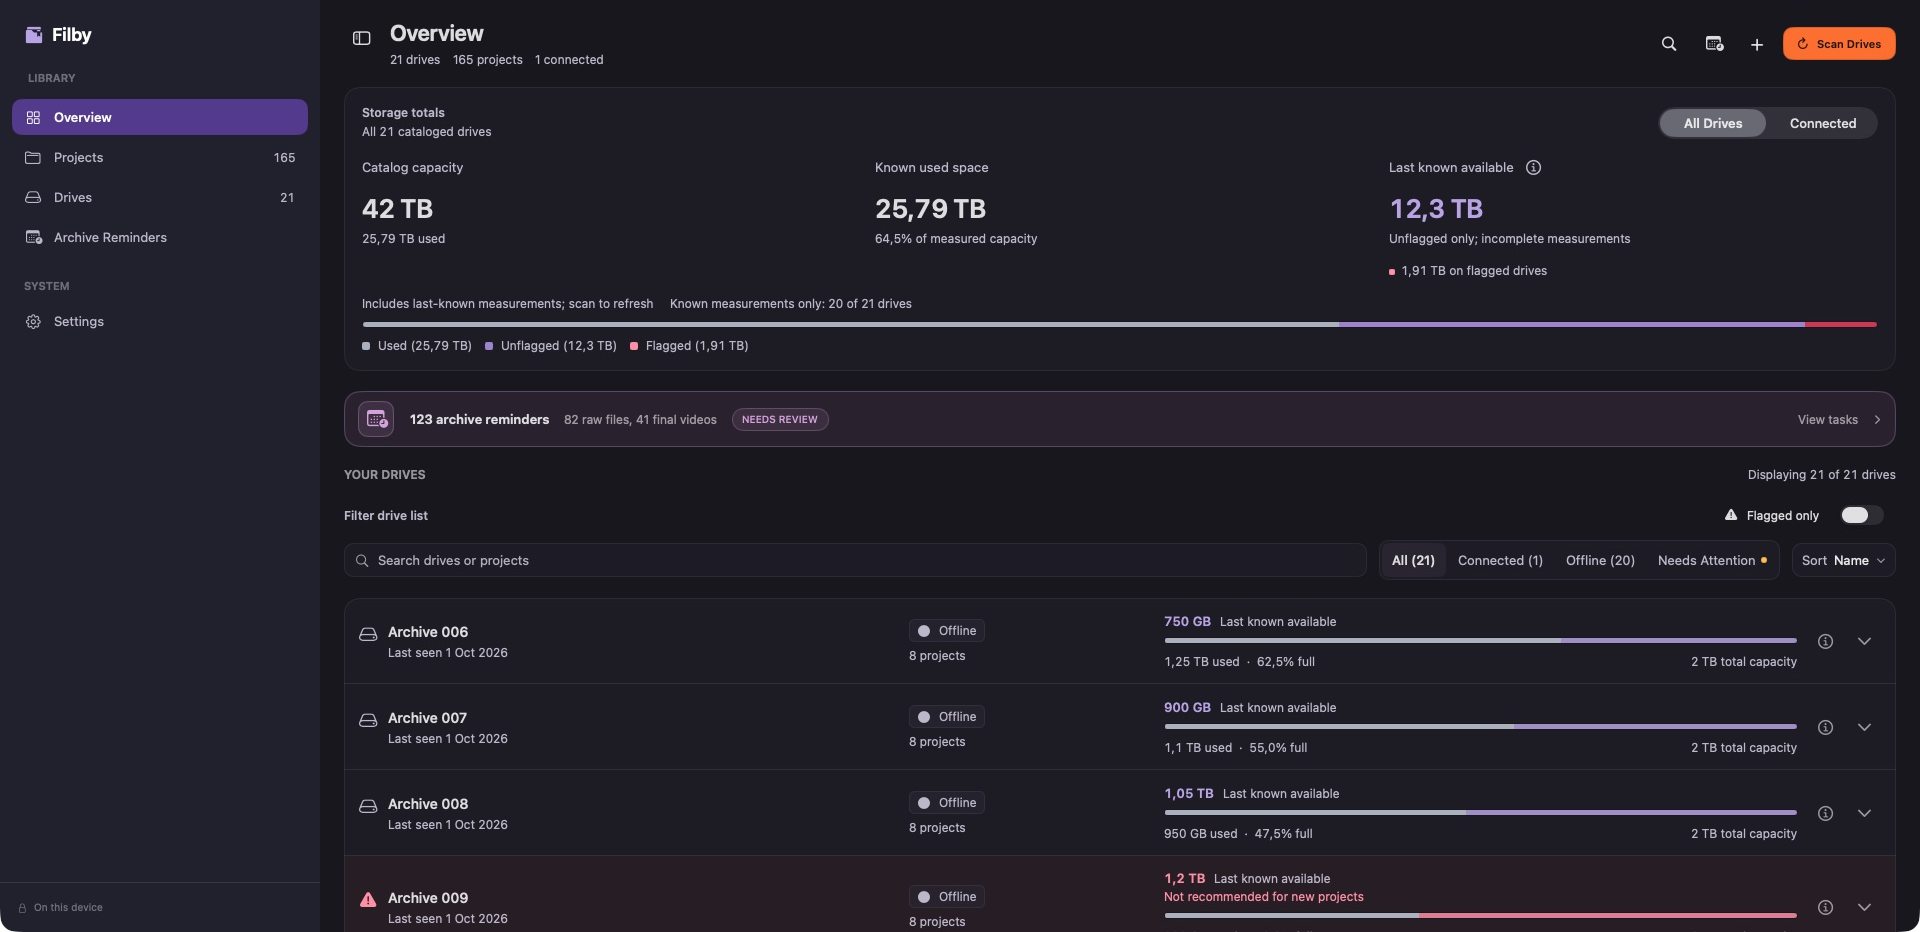This screenshot has height=932, width=1920.
Task: Click the NEEDS REVIEW badge
Action: click(780, 419)
